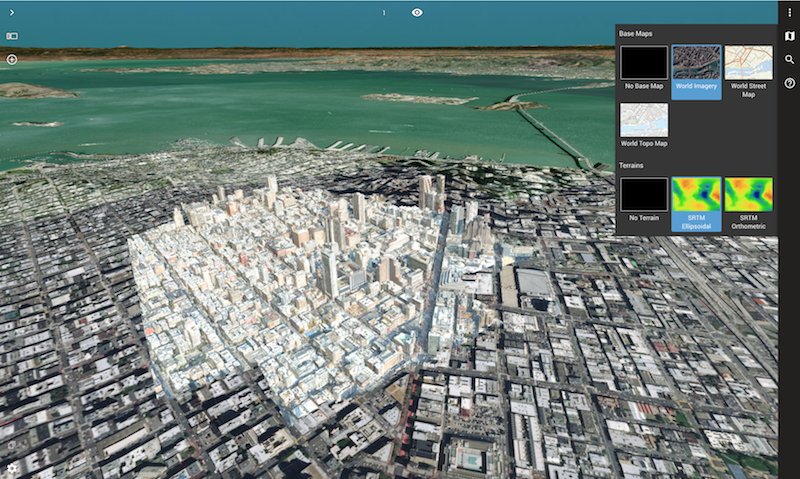Expand the left side panel chevron
Image resolution: width=800 pixels, height=479 pixels.
click(12, 12)
